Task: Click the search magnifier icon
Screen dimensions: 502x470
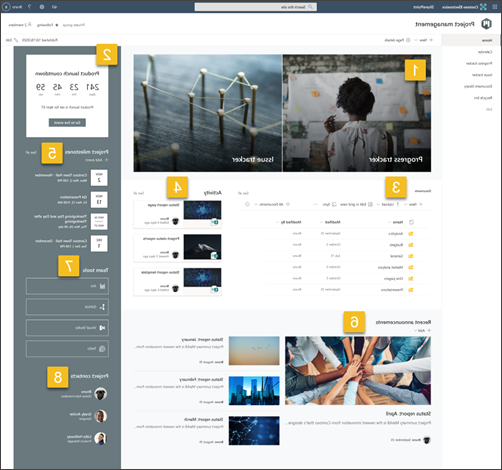Action: tap(310, 7)
